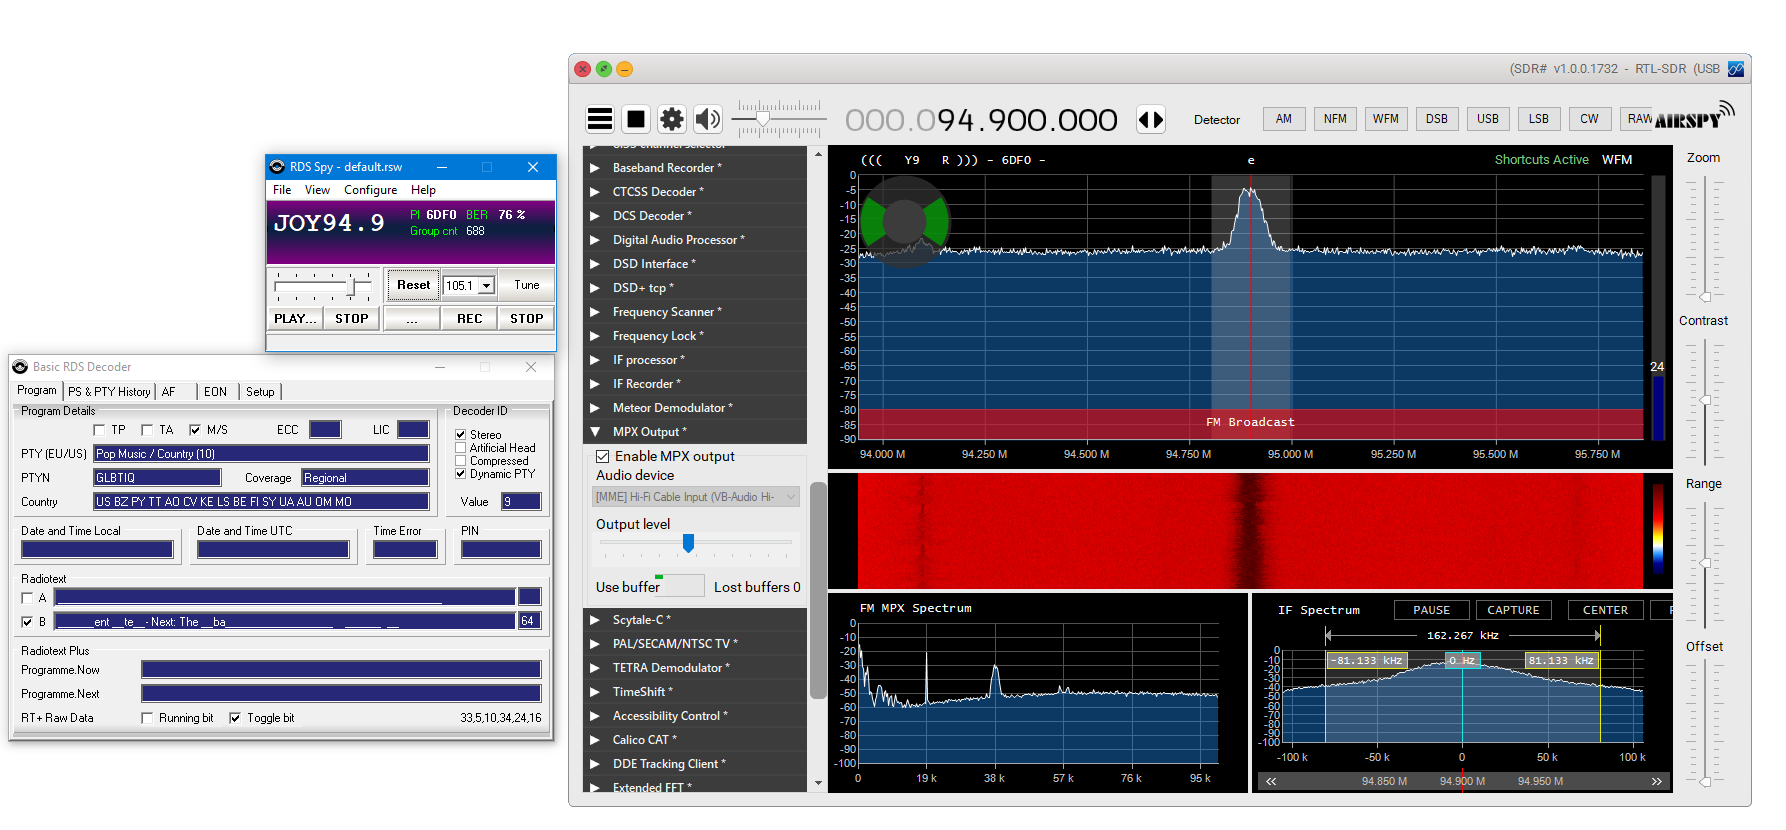This screenshot has height=830, width=1786.
Task: Open the SDR# hamburger menu
Action: tap(600, 120)
